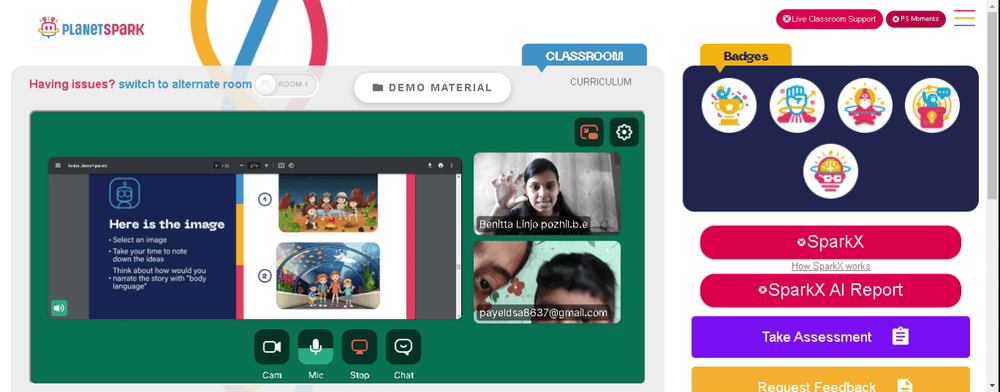Zoom out in the PDF viewer
1000x392 pixels.
(242, 166)
